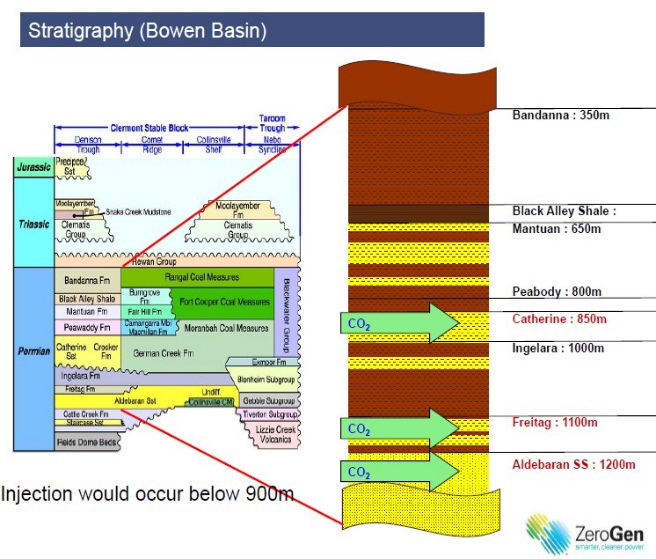The image size is (656, 559).
Task: Select the Black Alley Shale depth label
Action: click(564, 211)
